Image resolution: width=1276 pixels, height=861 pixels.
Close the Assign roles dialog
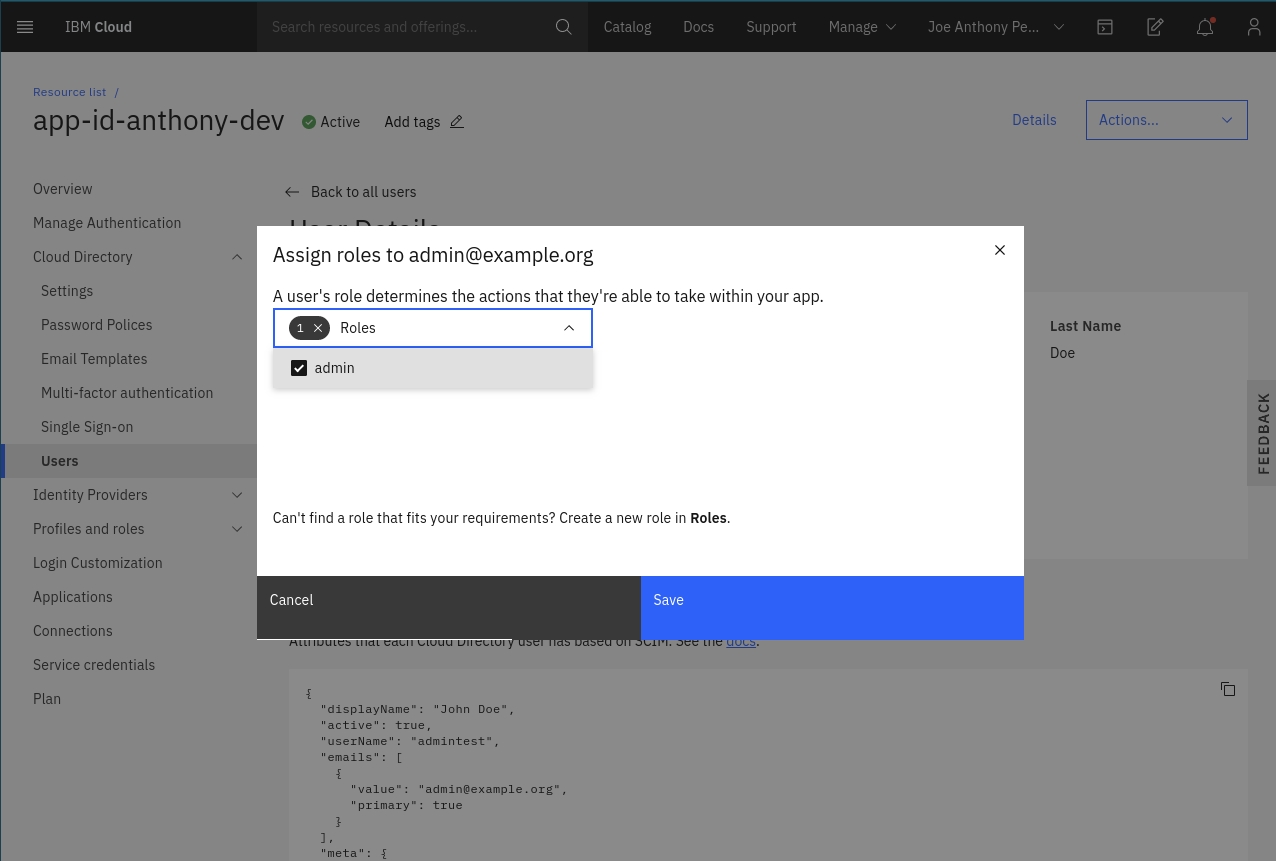click(x=1000, y=250)
